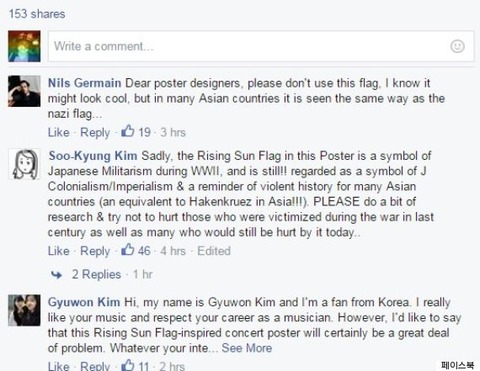Open the 153 shares list
This screenshot has width=480, height=371.
pos(37,14)
